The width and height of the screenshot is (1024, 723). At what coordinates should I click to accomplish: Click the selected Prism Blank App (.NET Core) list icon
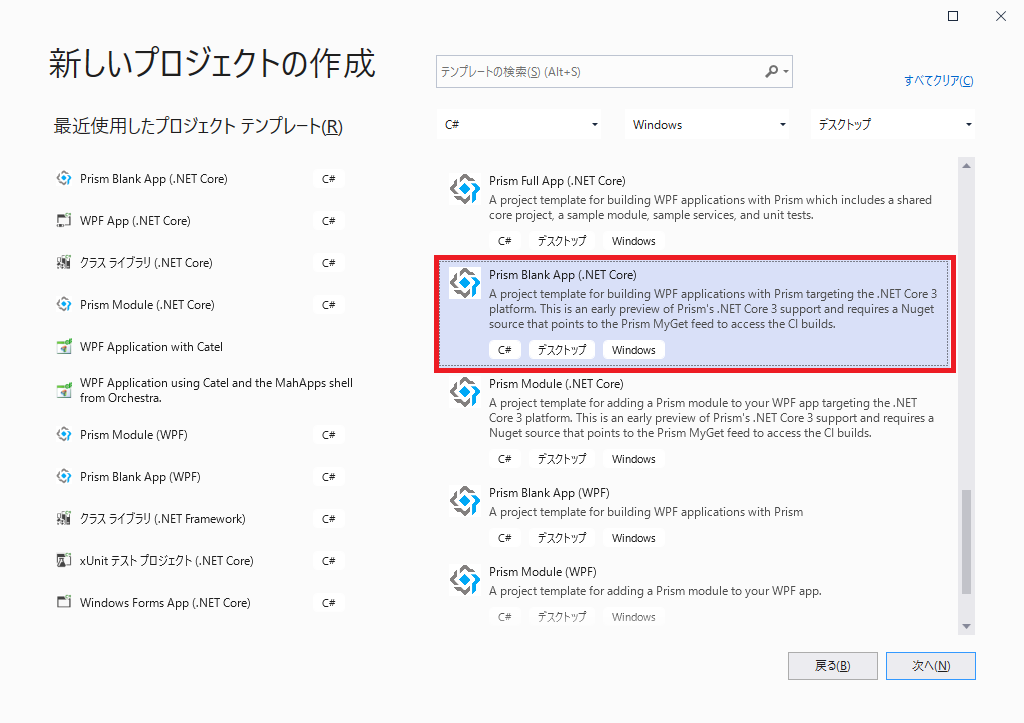point(465,283)
